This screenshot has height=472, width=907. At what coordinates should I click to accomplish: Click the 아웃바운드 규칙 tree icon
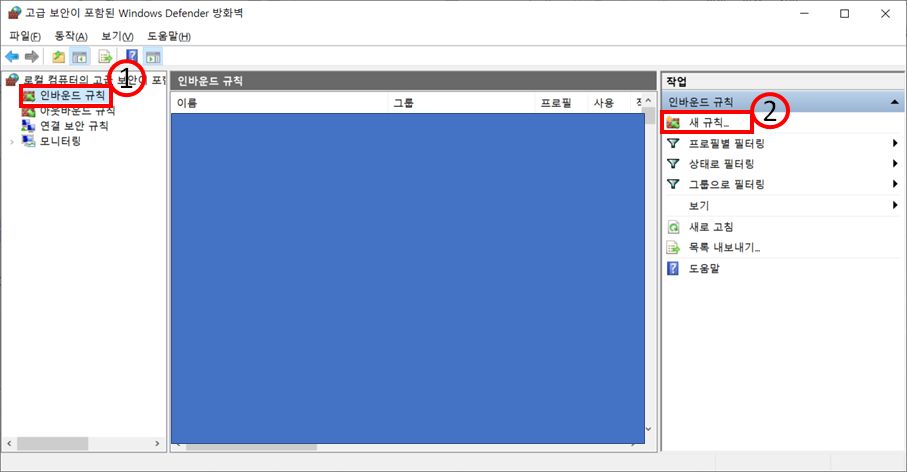click(29, 110)
